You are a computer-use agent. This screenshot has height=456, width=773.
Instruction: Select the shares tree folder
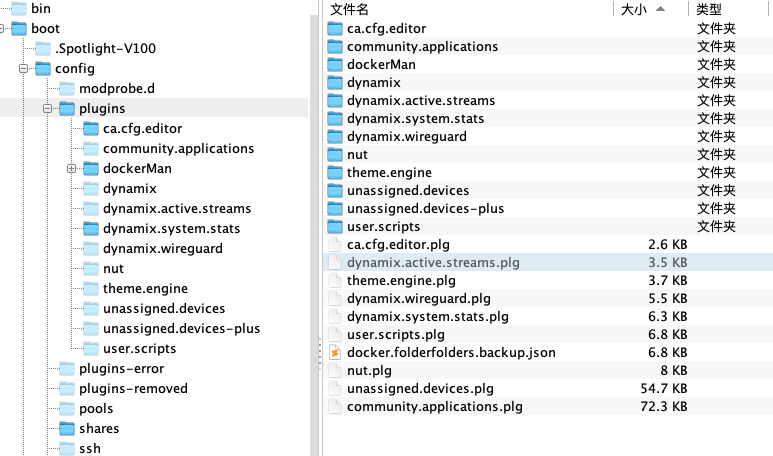click(99, 429)
